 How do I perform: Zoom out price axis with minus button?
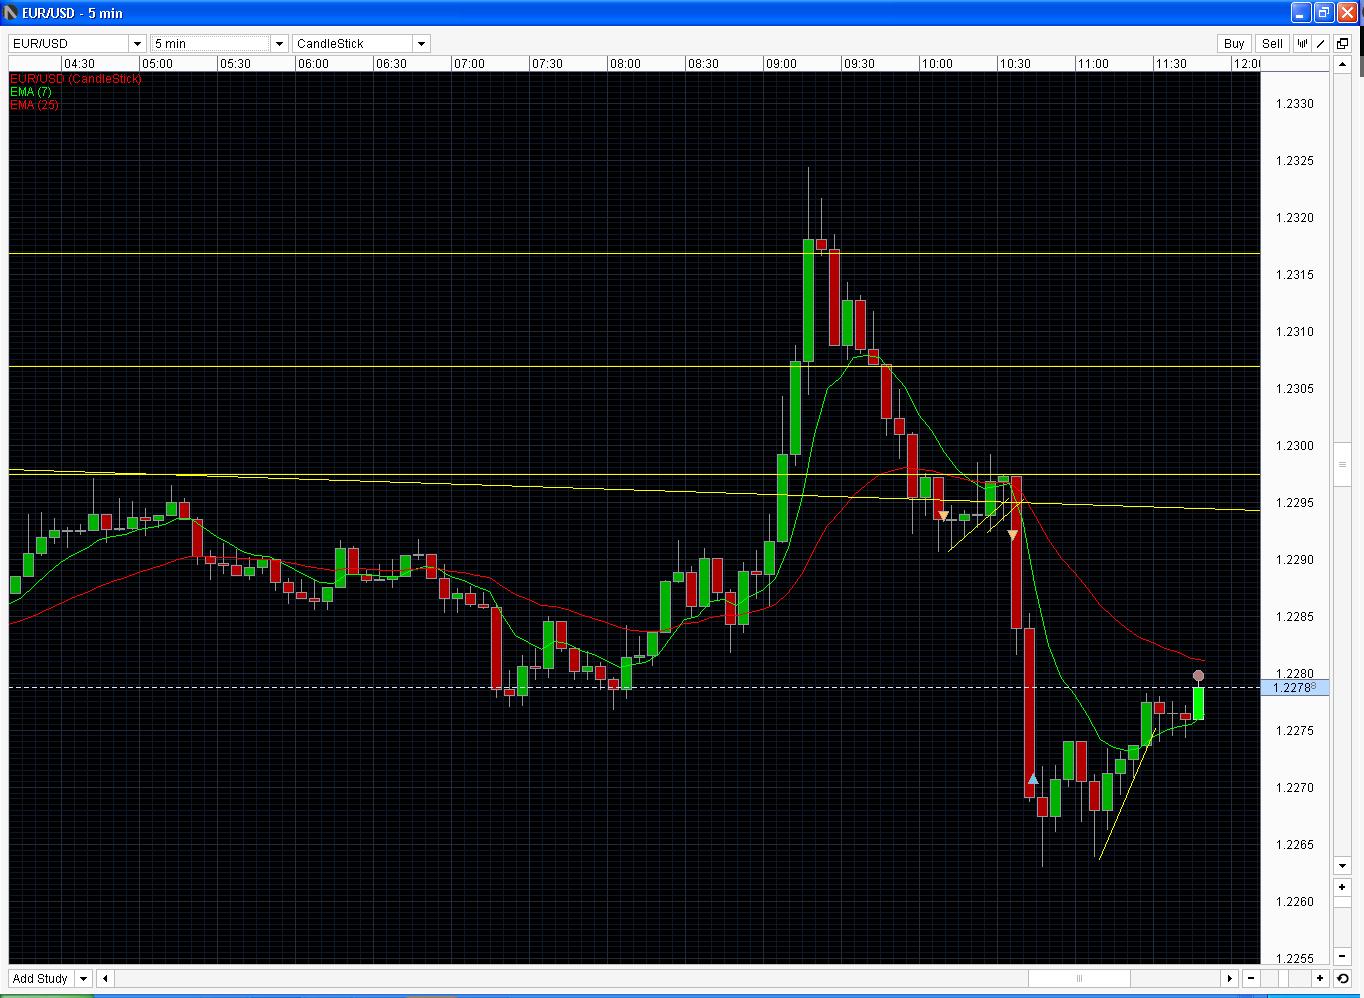pos(1343,957)
